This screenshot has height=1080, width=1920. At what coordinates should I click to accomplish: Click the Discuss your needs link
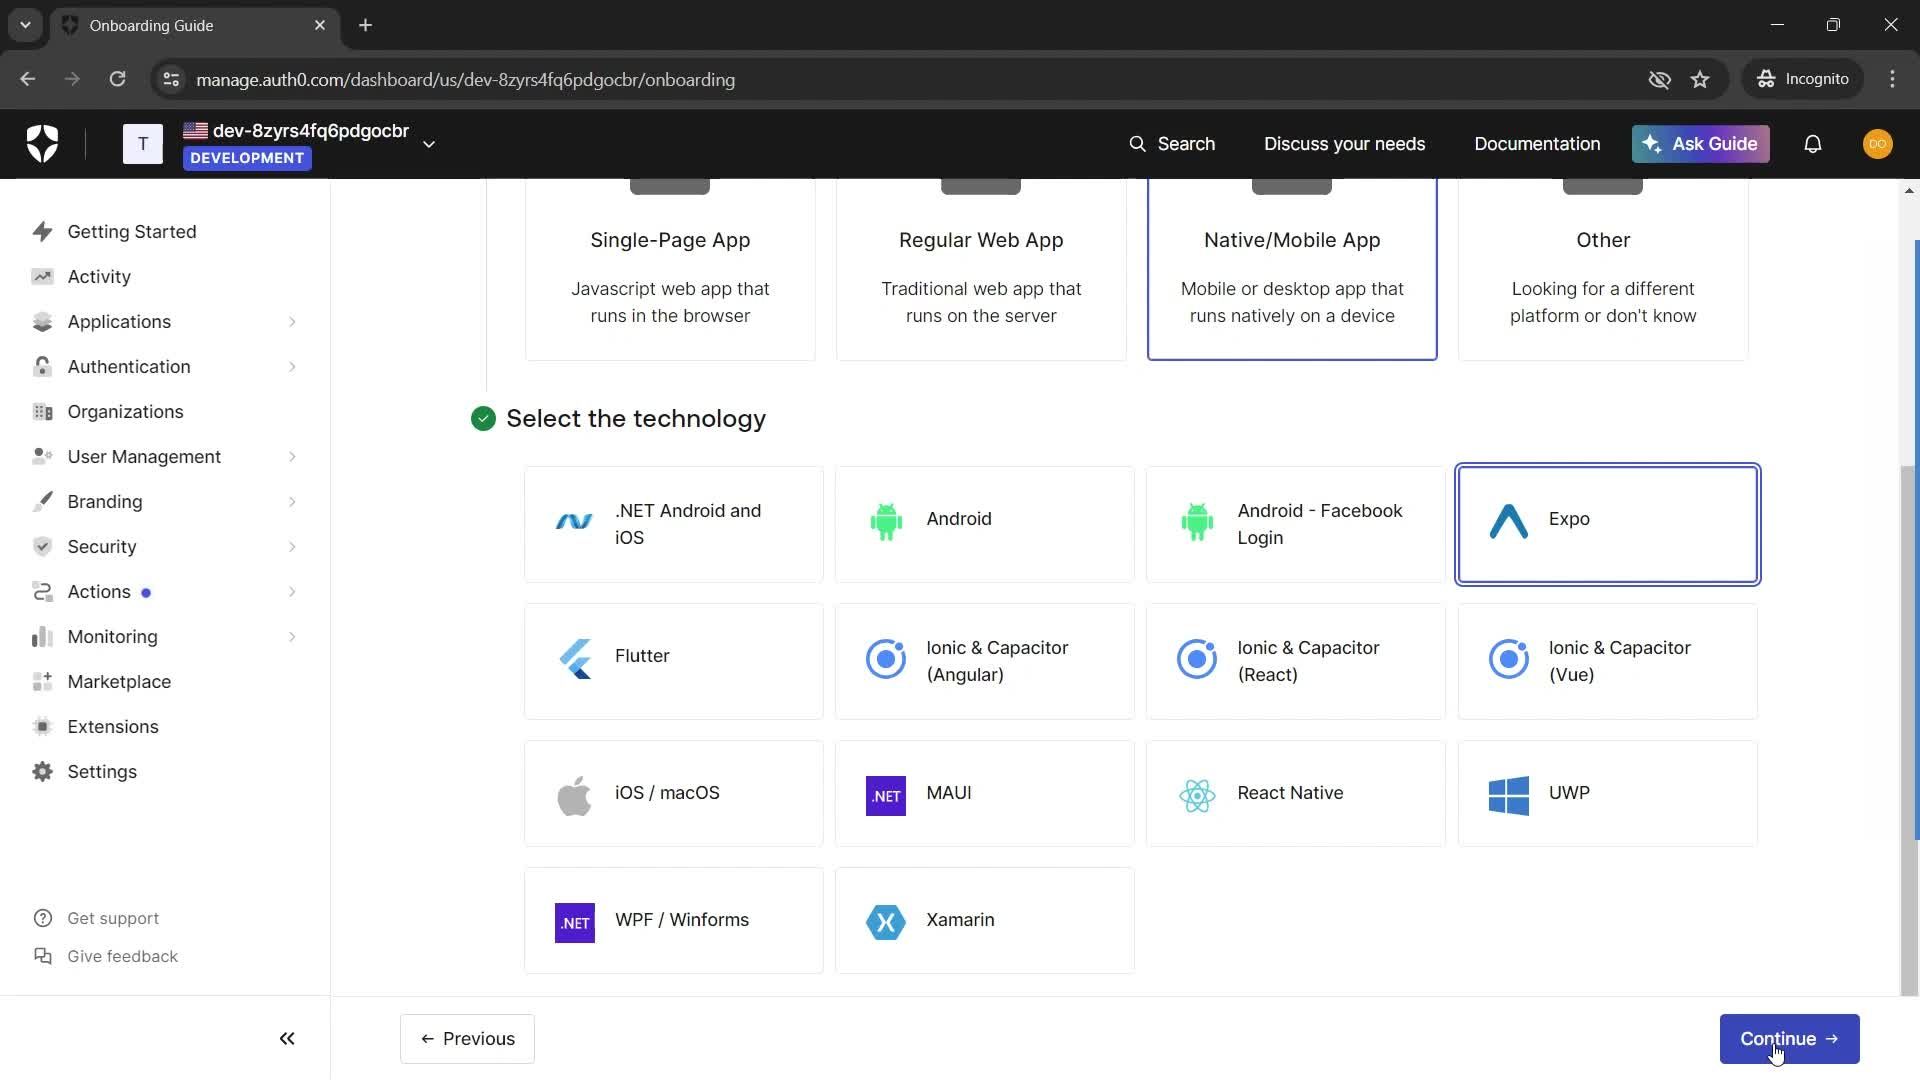pyautogui.click(x=1344, y=144)
